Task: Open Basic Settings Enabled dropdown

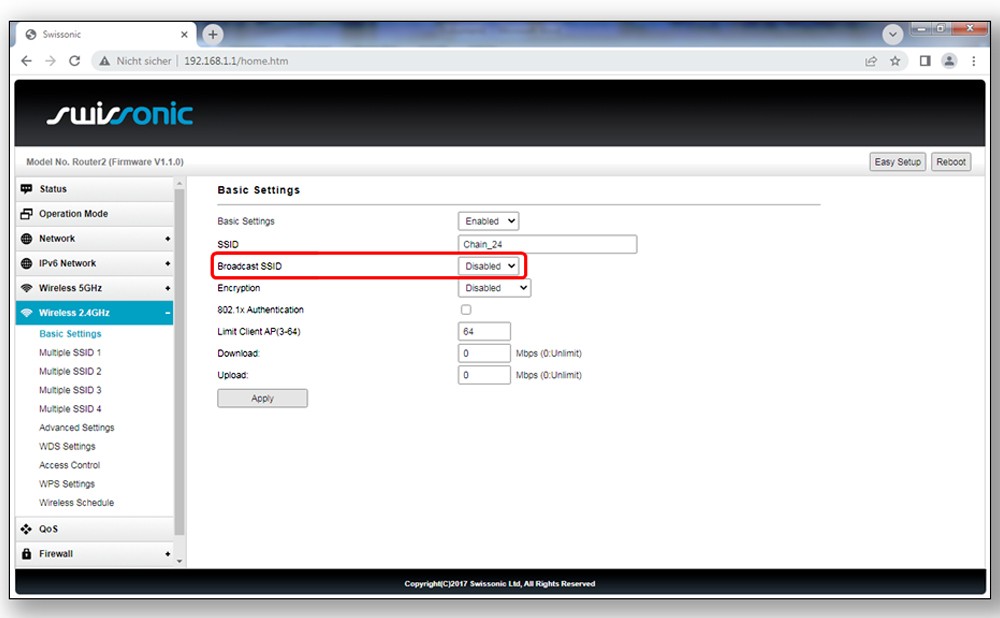Action: (488, 221)
